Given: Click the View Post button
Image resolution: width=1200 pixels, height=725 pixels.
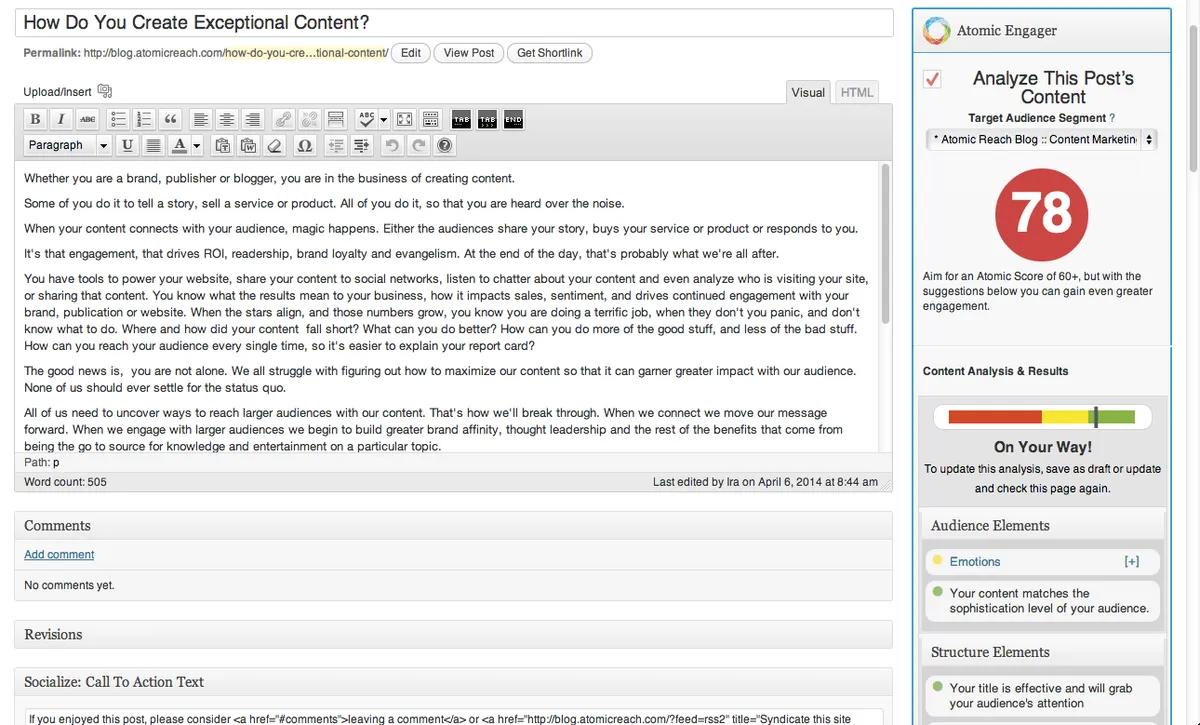Looking at the screenshot, I should [x=469, y=53].
